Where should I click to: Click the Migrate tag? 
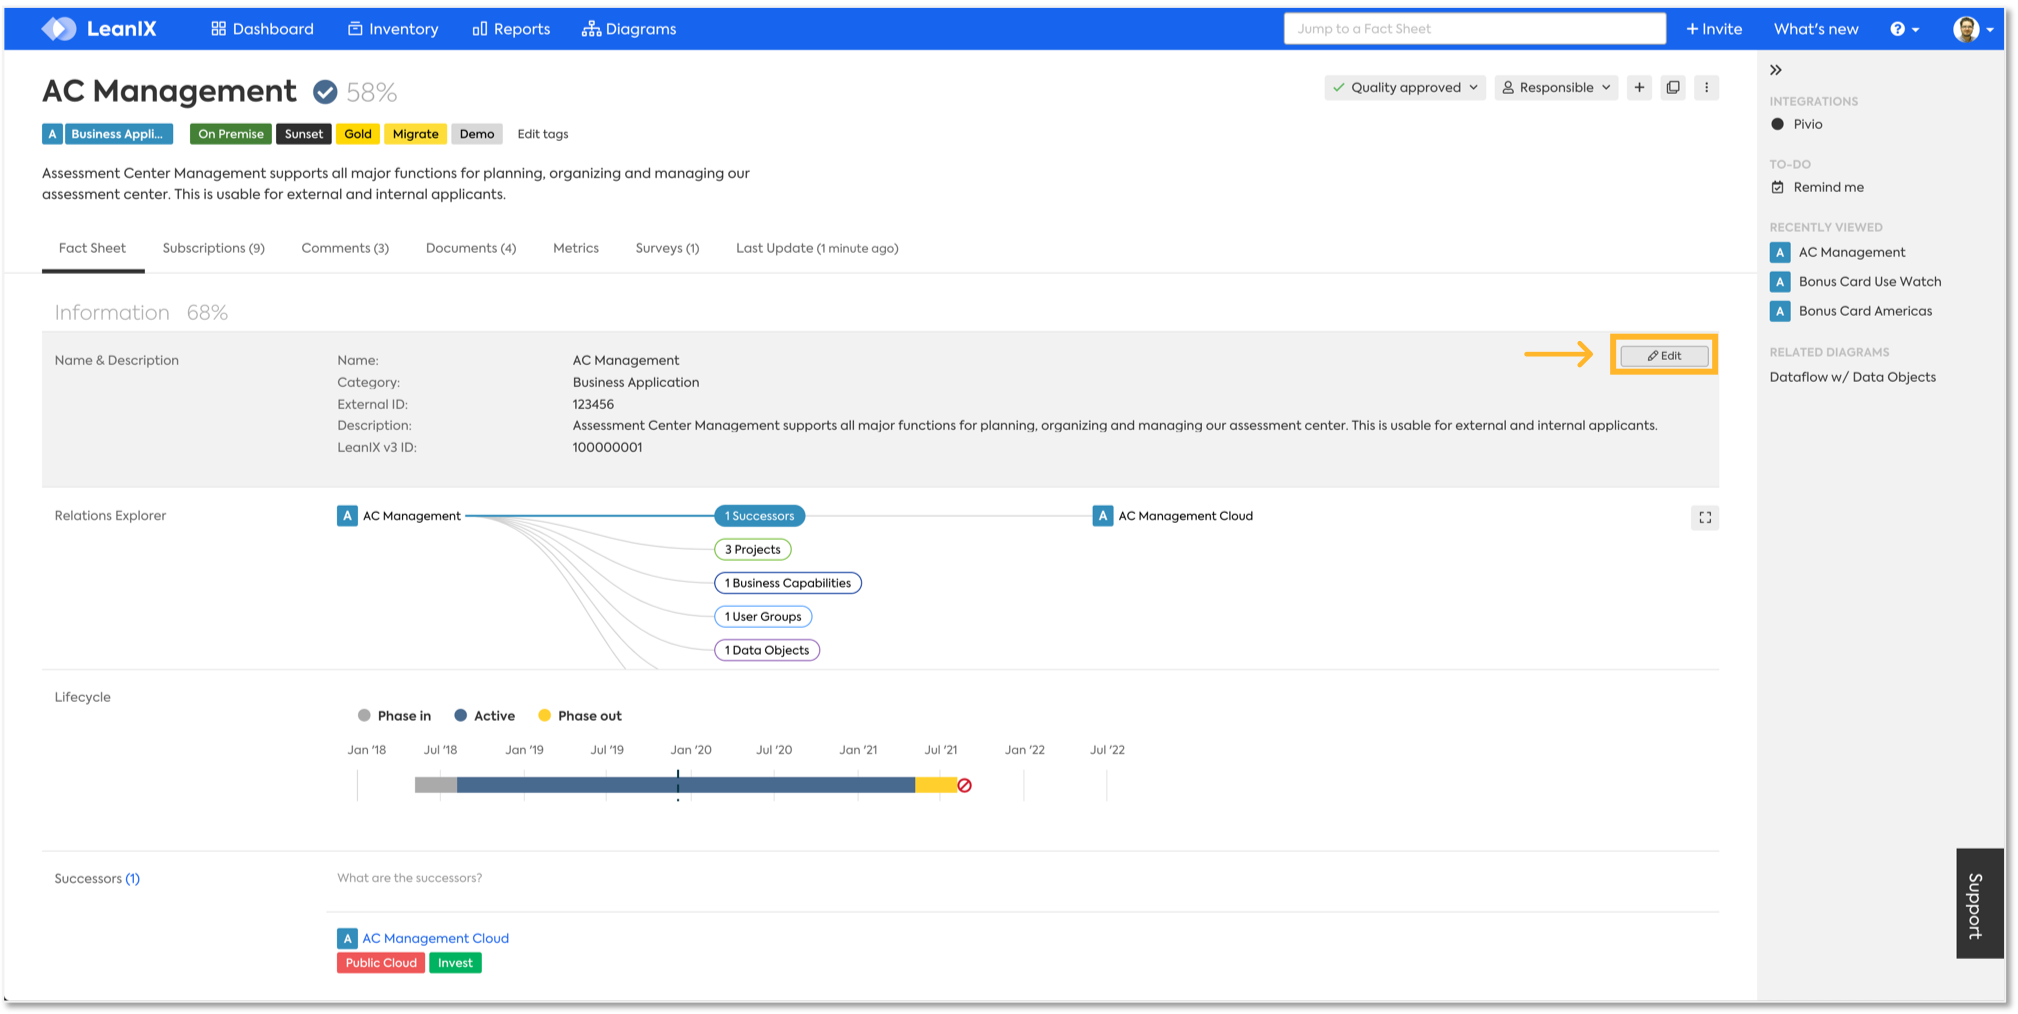pyautogui.click(x=415, y=134)
